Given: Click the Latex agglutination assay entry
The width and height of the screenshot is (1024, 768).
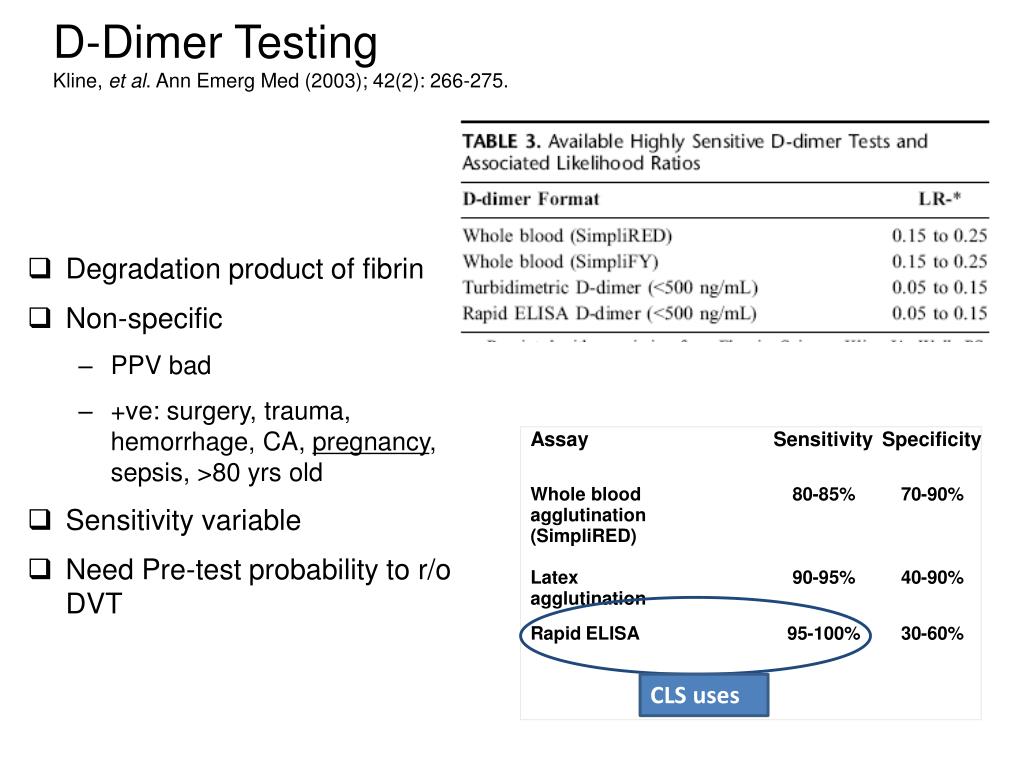Looking at the screenshot, I should (x=588, y=588).
